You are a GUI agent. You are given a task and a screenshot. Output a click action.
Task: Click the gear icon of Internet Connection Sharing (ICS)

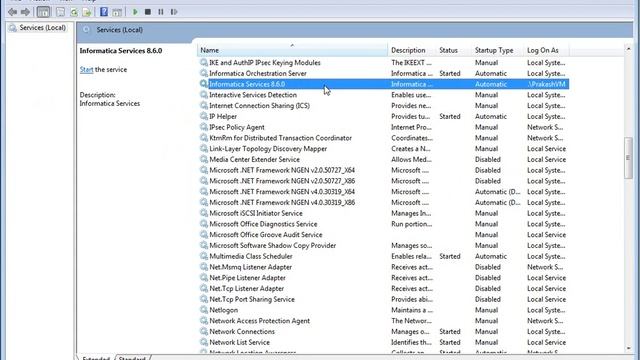pyautogui.click(x=204, y=105)
